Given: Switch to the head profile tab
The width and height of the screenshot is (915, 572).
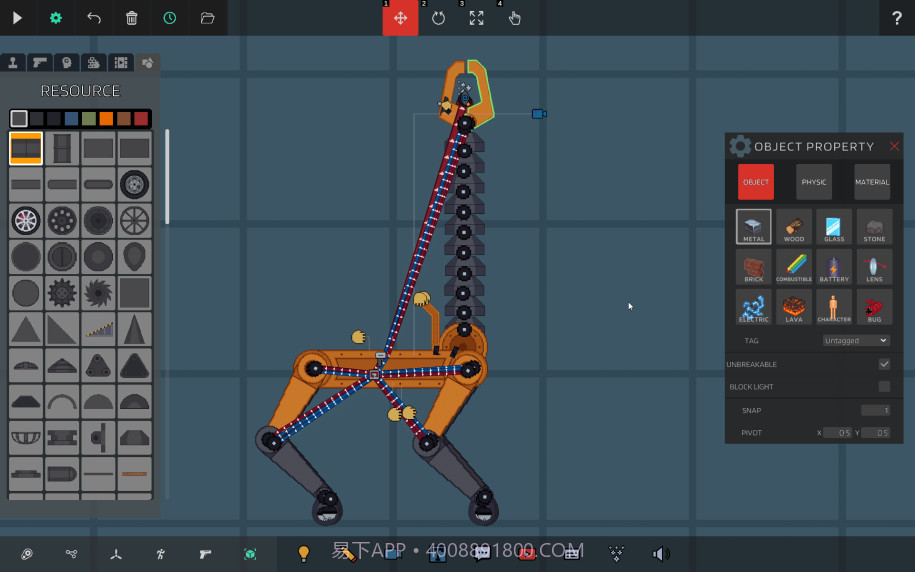Looking at the screenshot, I should 67,62.
